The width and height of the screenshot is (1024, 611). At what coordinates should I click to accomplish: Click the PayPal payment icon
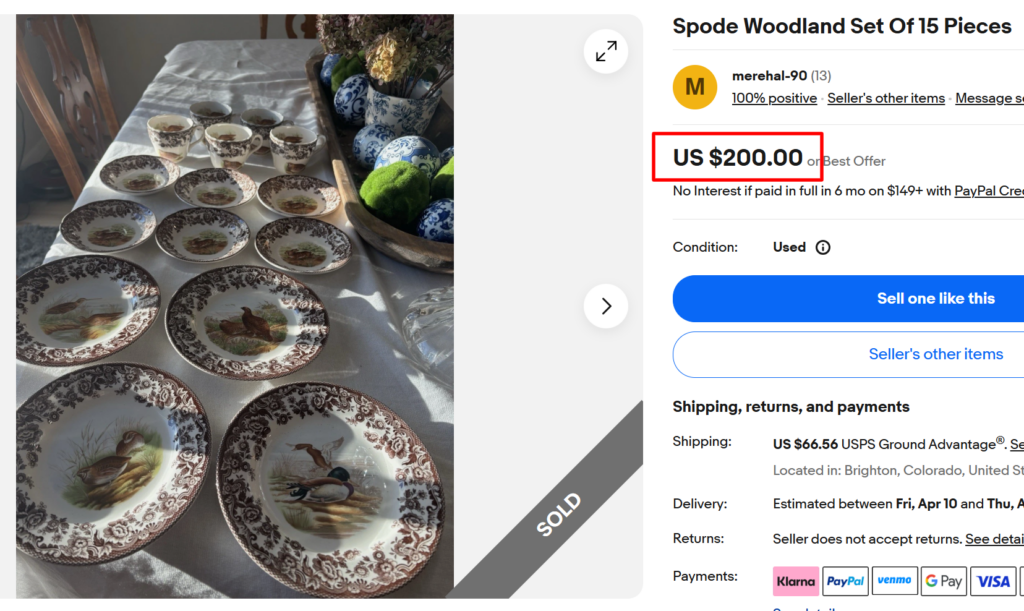[x=845, y=580]
